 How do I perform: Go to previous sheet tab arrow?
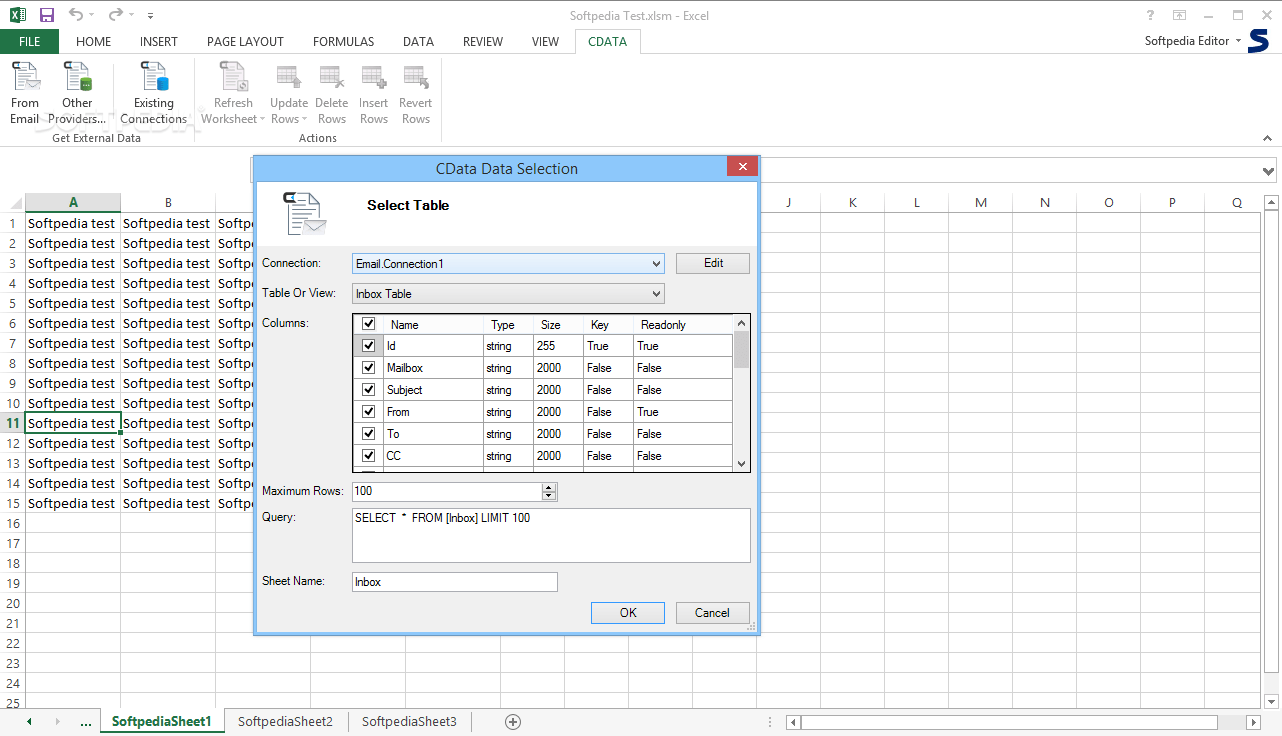29,721
